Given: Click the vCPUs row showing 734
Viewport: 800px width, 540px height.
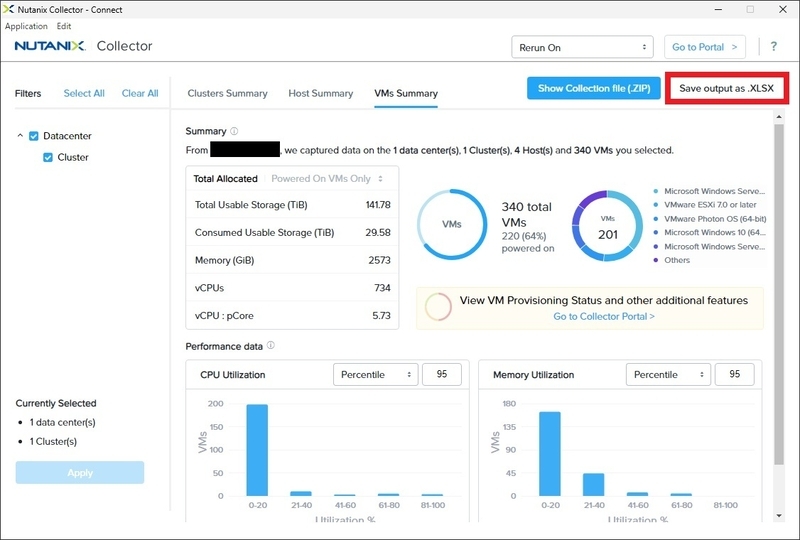Looking at the screenshot, I should coord(292,288).
